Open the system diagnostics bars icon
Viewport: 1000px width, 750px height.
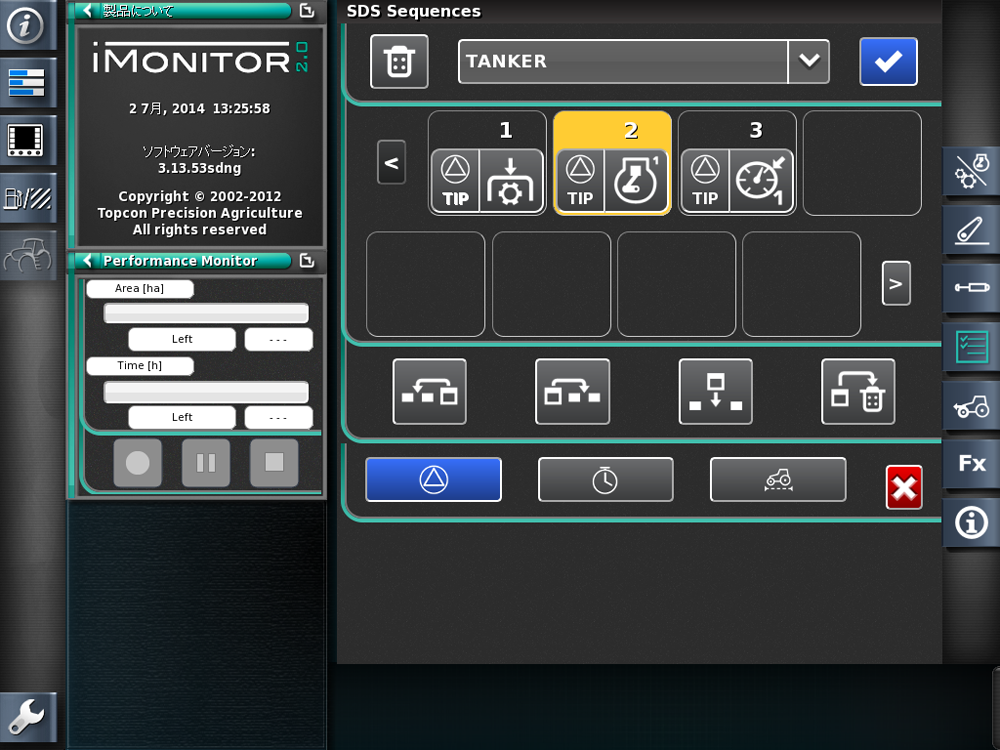point(26,82)
